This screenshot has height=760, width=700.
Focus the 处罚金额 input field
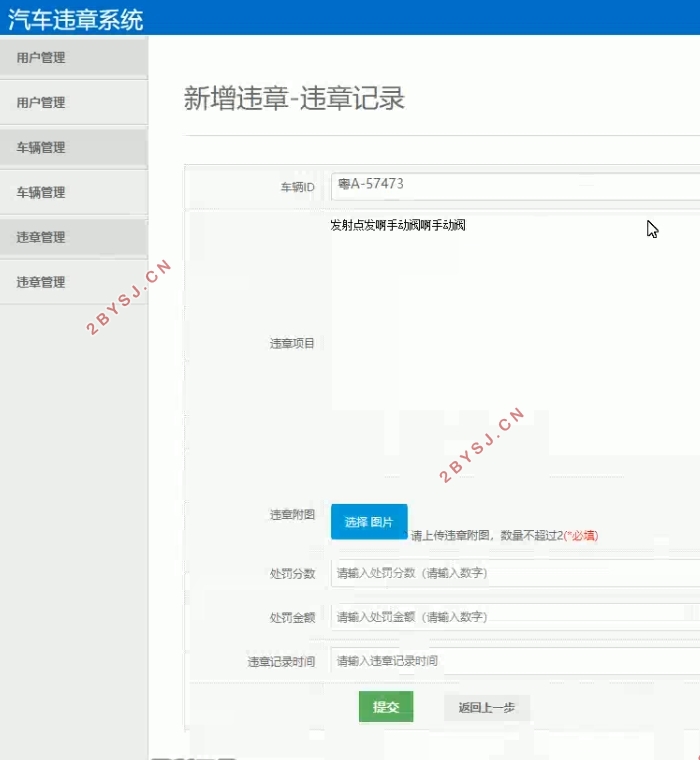(515, 617)
